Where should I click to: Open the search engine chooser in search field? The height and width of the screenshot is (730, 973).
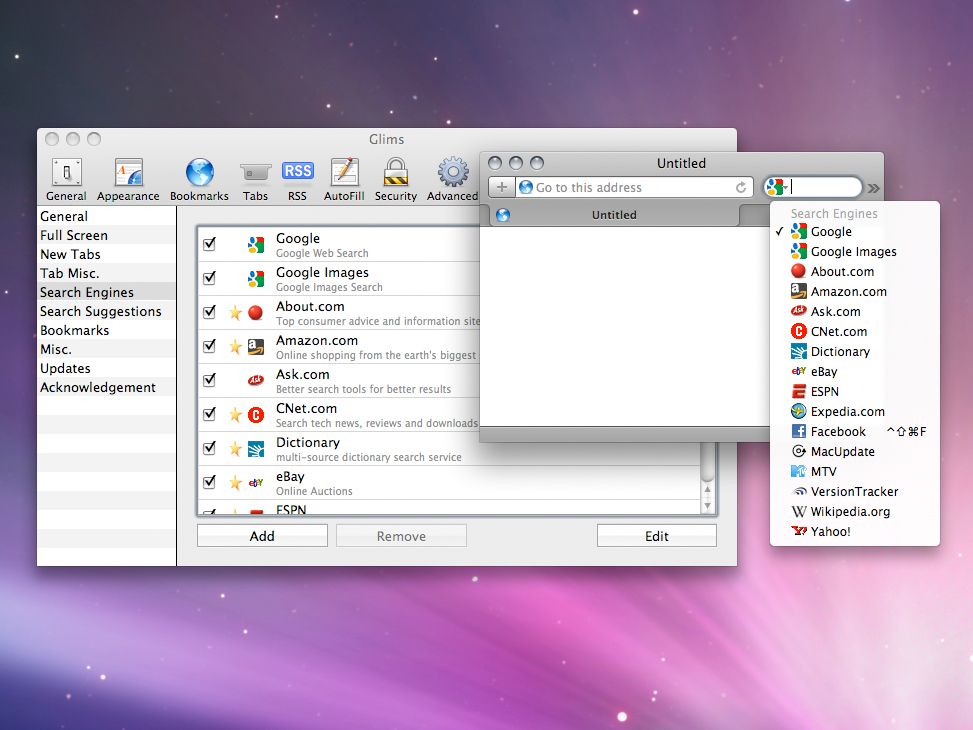point(777,187)
